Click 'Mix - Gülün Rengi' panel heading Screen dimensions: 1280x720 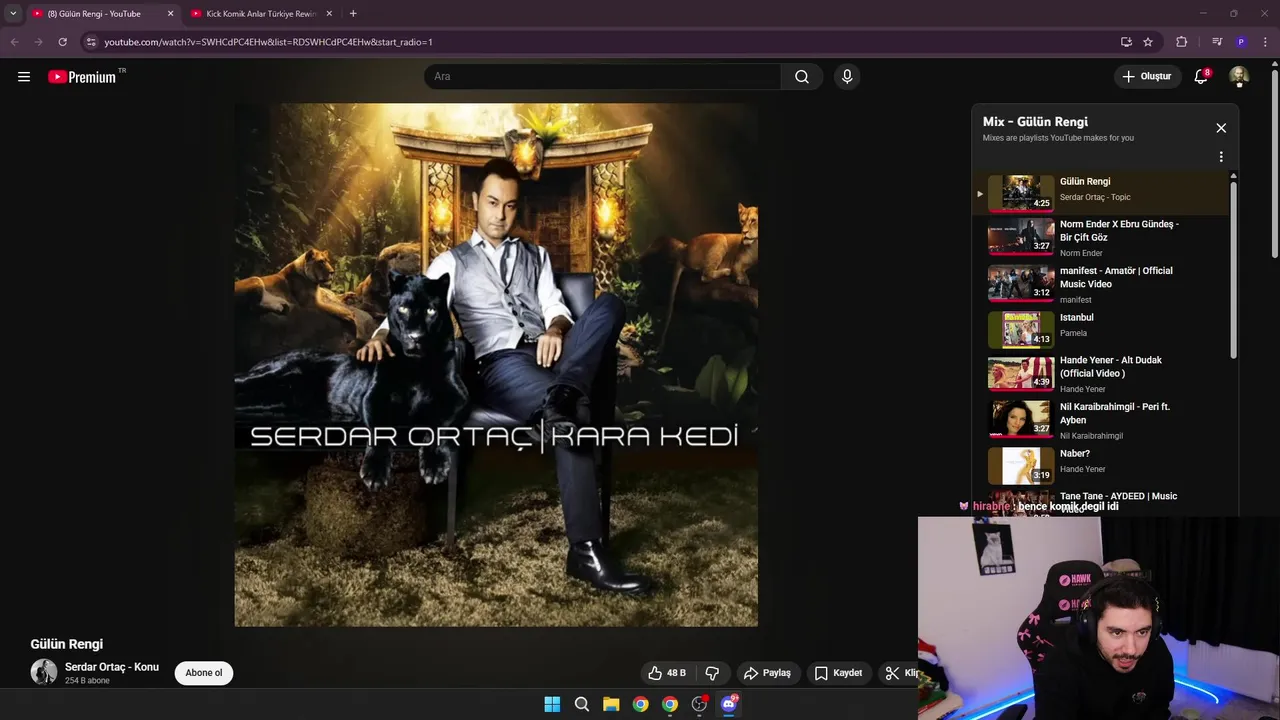pos(1035,122)
